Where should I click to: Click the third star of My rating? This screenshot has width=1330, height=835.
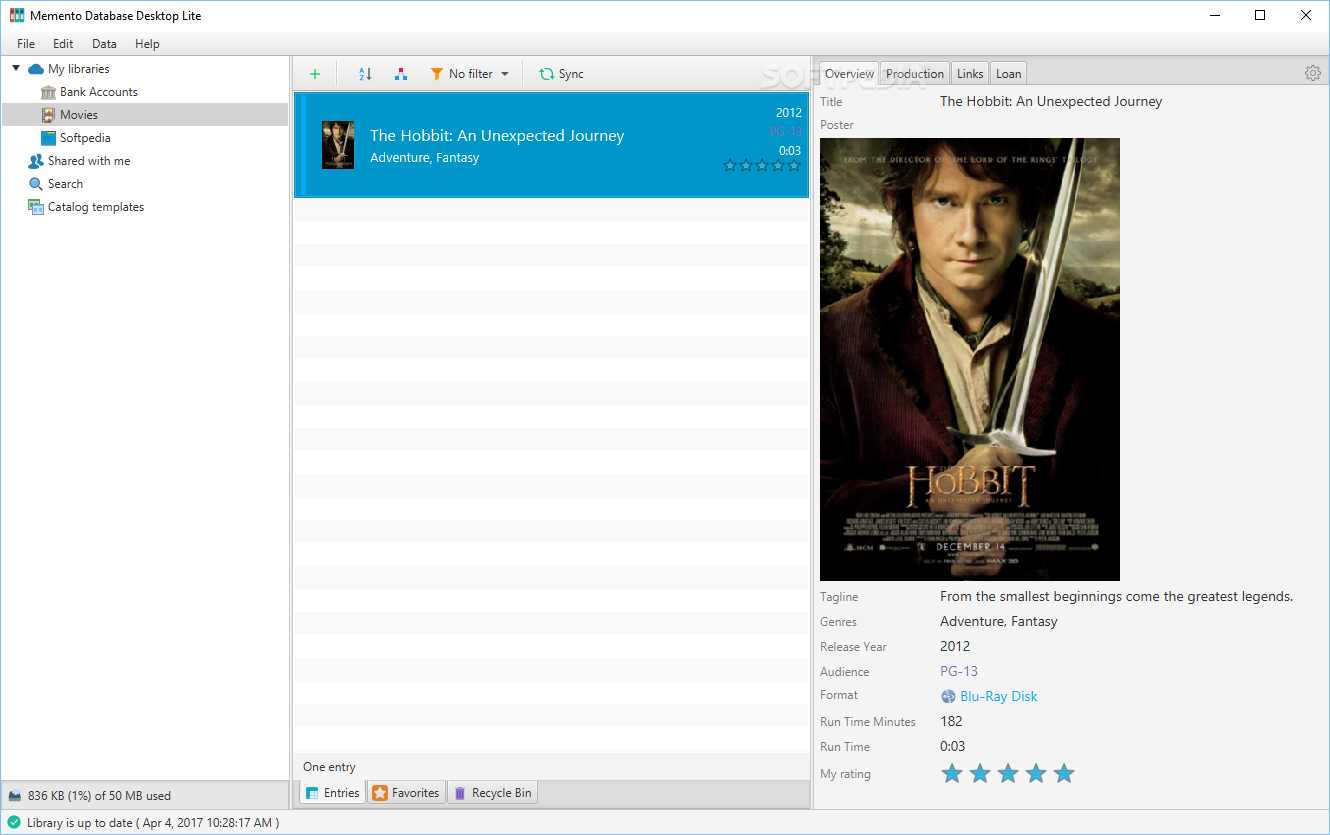tap(1008, 773)
